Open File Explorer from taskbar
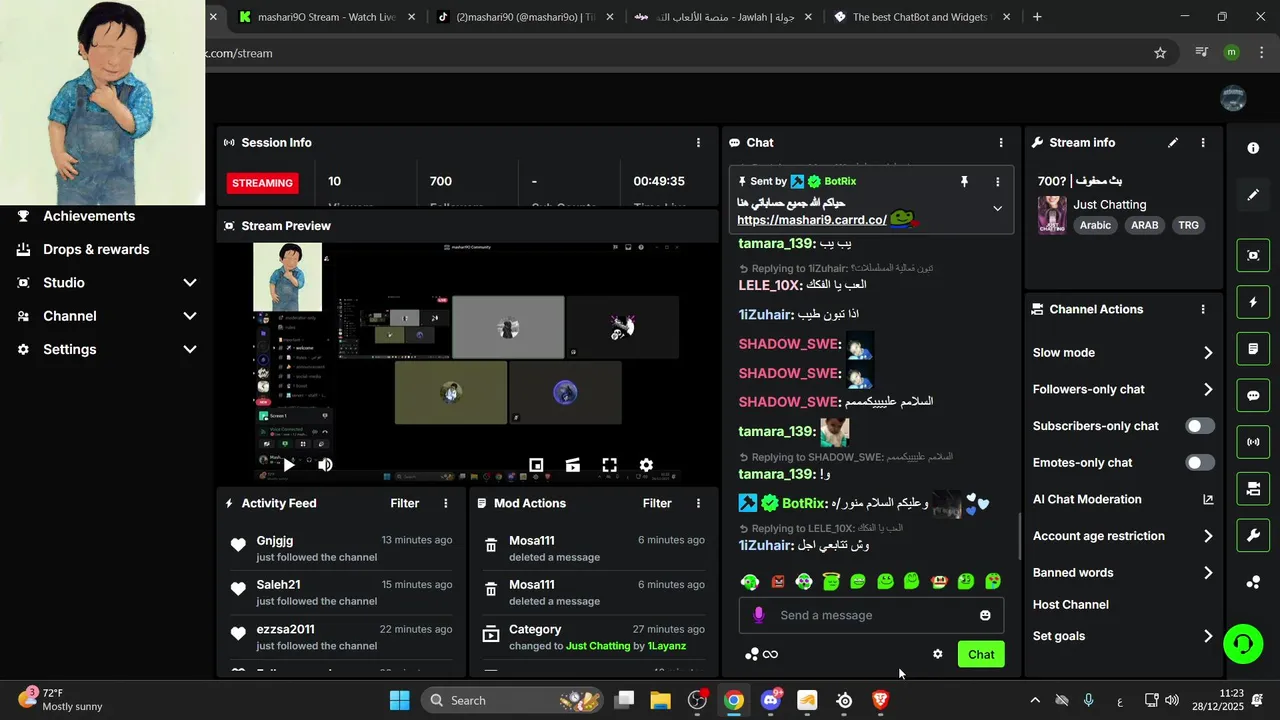 tap(660, 700)
